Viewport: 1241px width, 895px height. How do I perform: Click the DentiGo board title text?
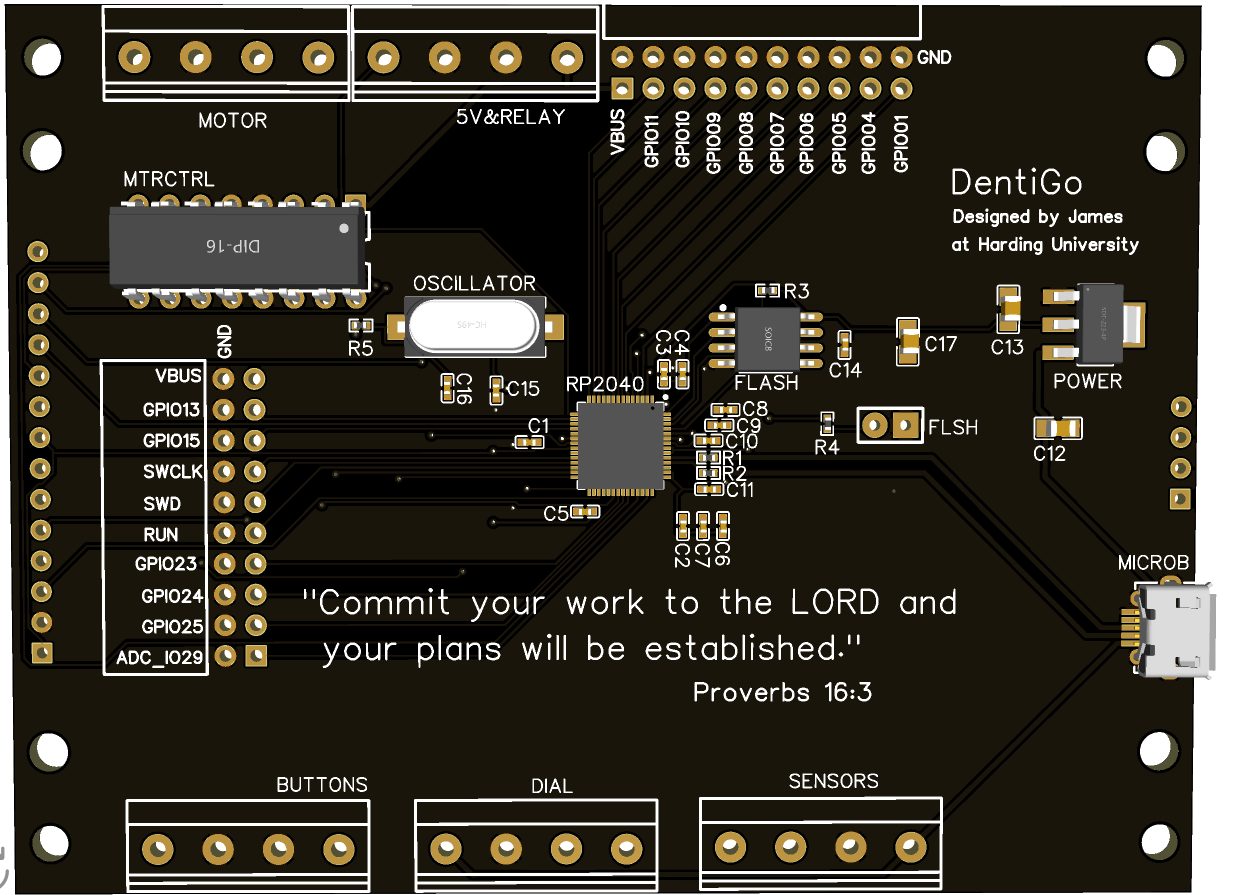[x=1016, y=182]
